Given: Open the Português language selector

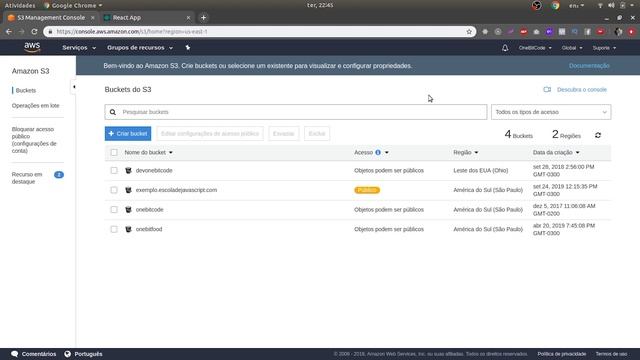Looking at the screenshot, I should pyautogui.click(x=88, y=354).
